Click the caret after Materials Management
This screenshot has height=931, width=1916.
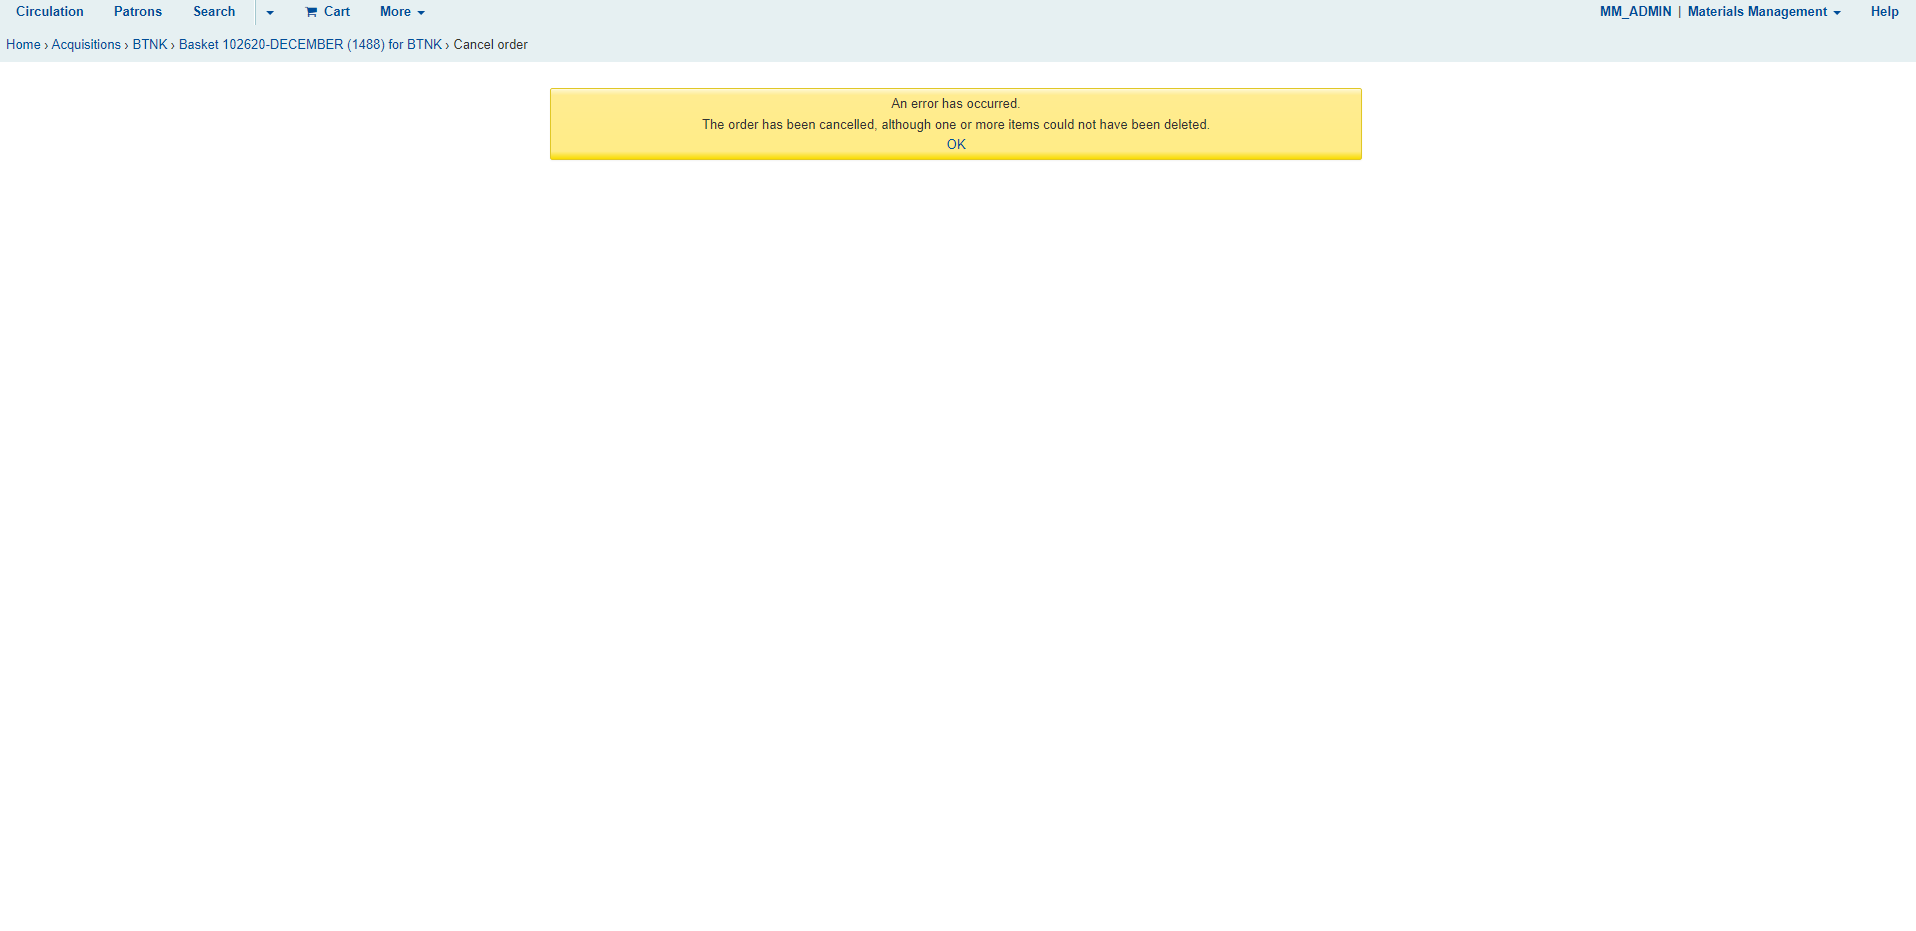[1837, 13]
